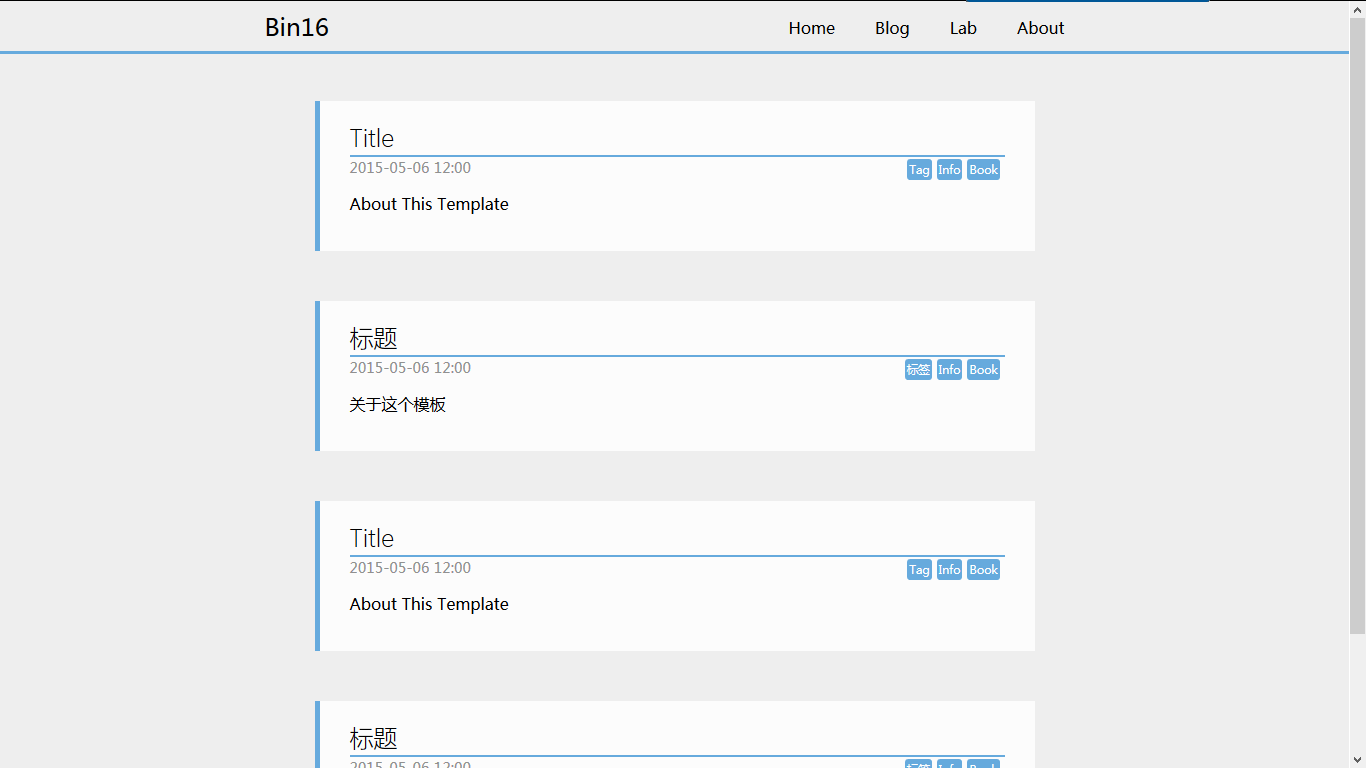Viewport: 1366px width, 768px height.
Task: Click the Tag label on first post
Action: [919, 170]
